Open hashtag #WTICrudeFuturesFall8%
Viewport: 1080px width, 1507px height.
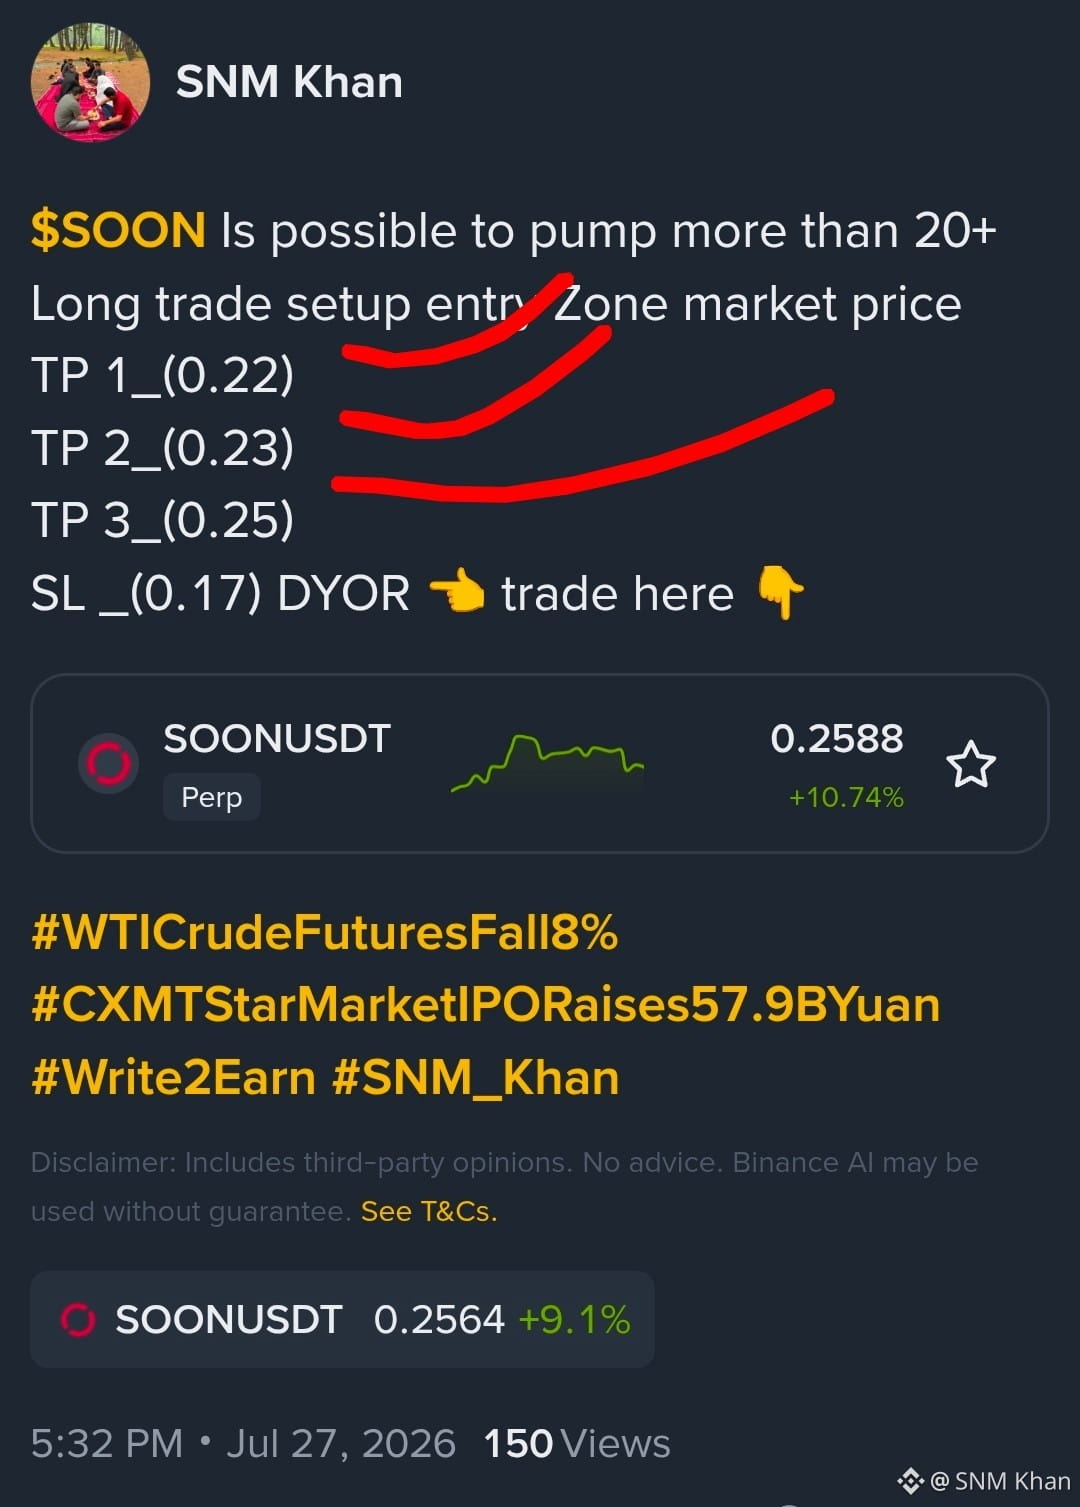click(x=325, y=933)
